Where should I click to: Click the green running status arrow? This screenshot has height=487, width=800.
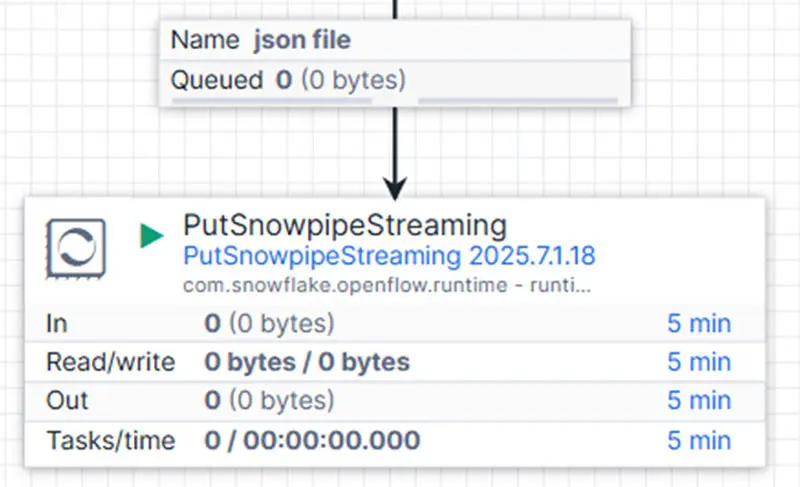pyautogui.click(x=152, y=236)
